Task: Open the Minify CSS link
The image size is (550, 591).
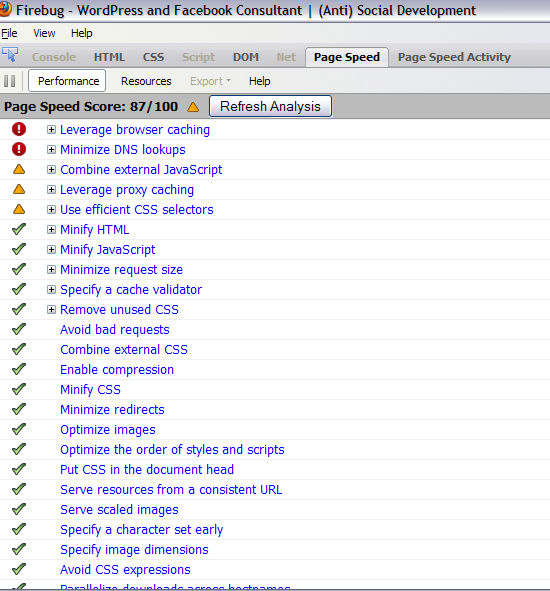Action: (x=90, y=390)
